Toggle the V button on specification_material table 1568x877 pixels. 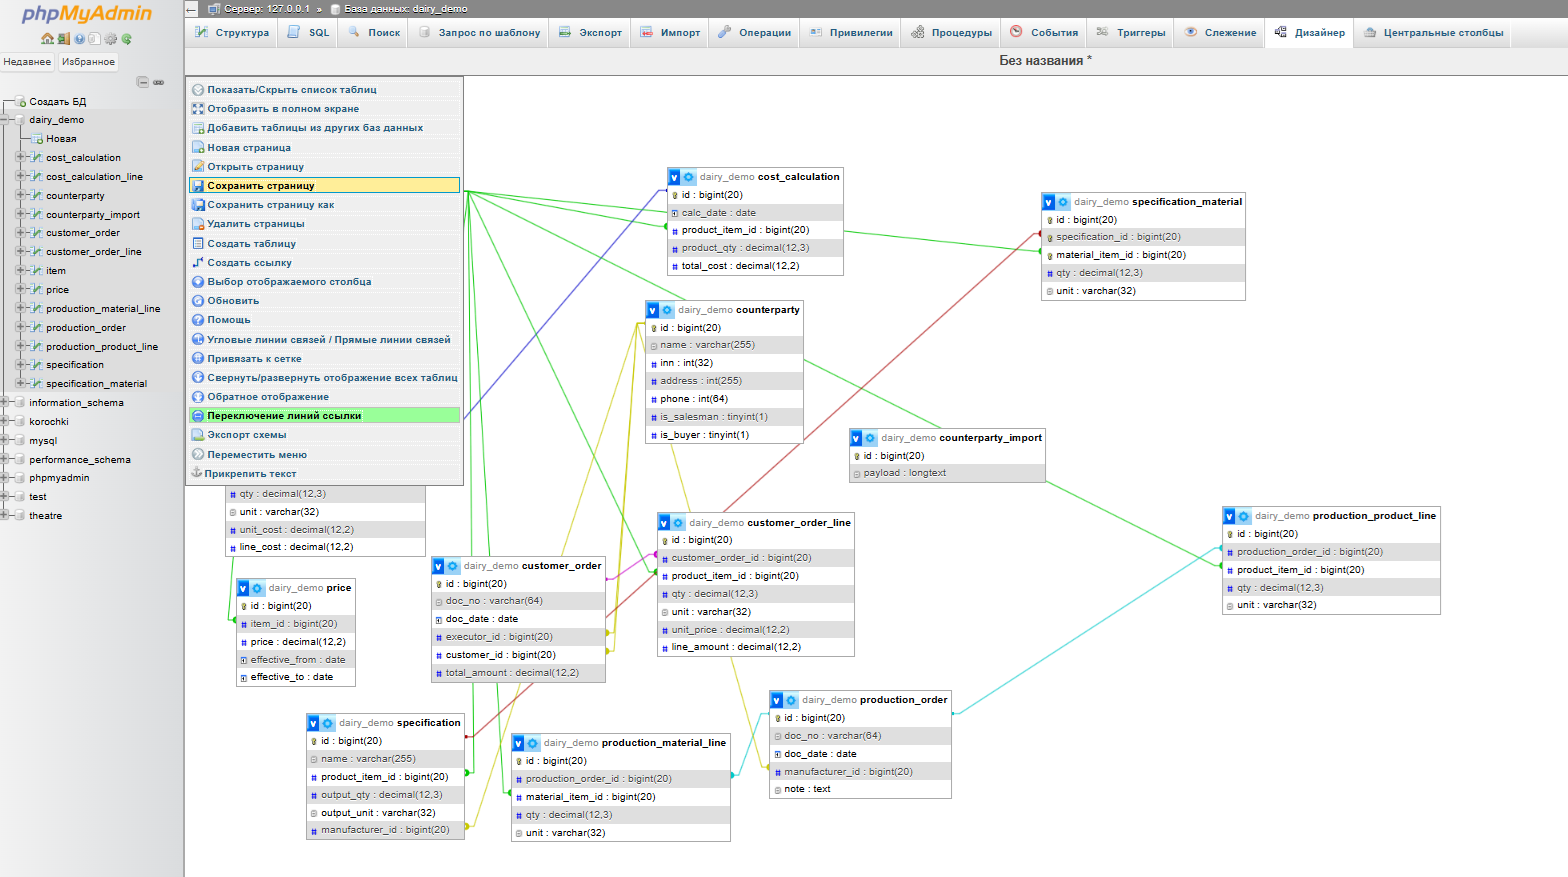click(x=1049, y=202)
